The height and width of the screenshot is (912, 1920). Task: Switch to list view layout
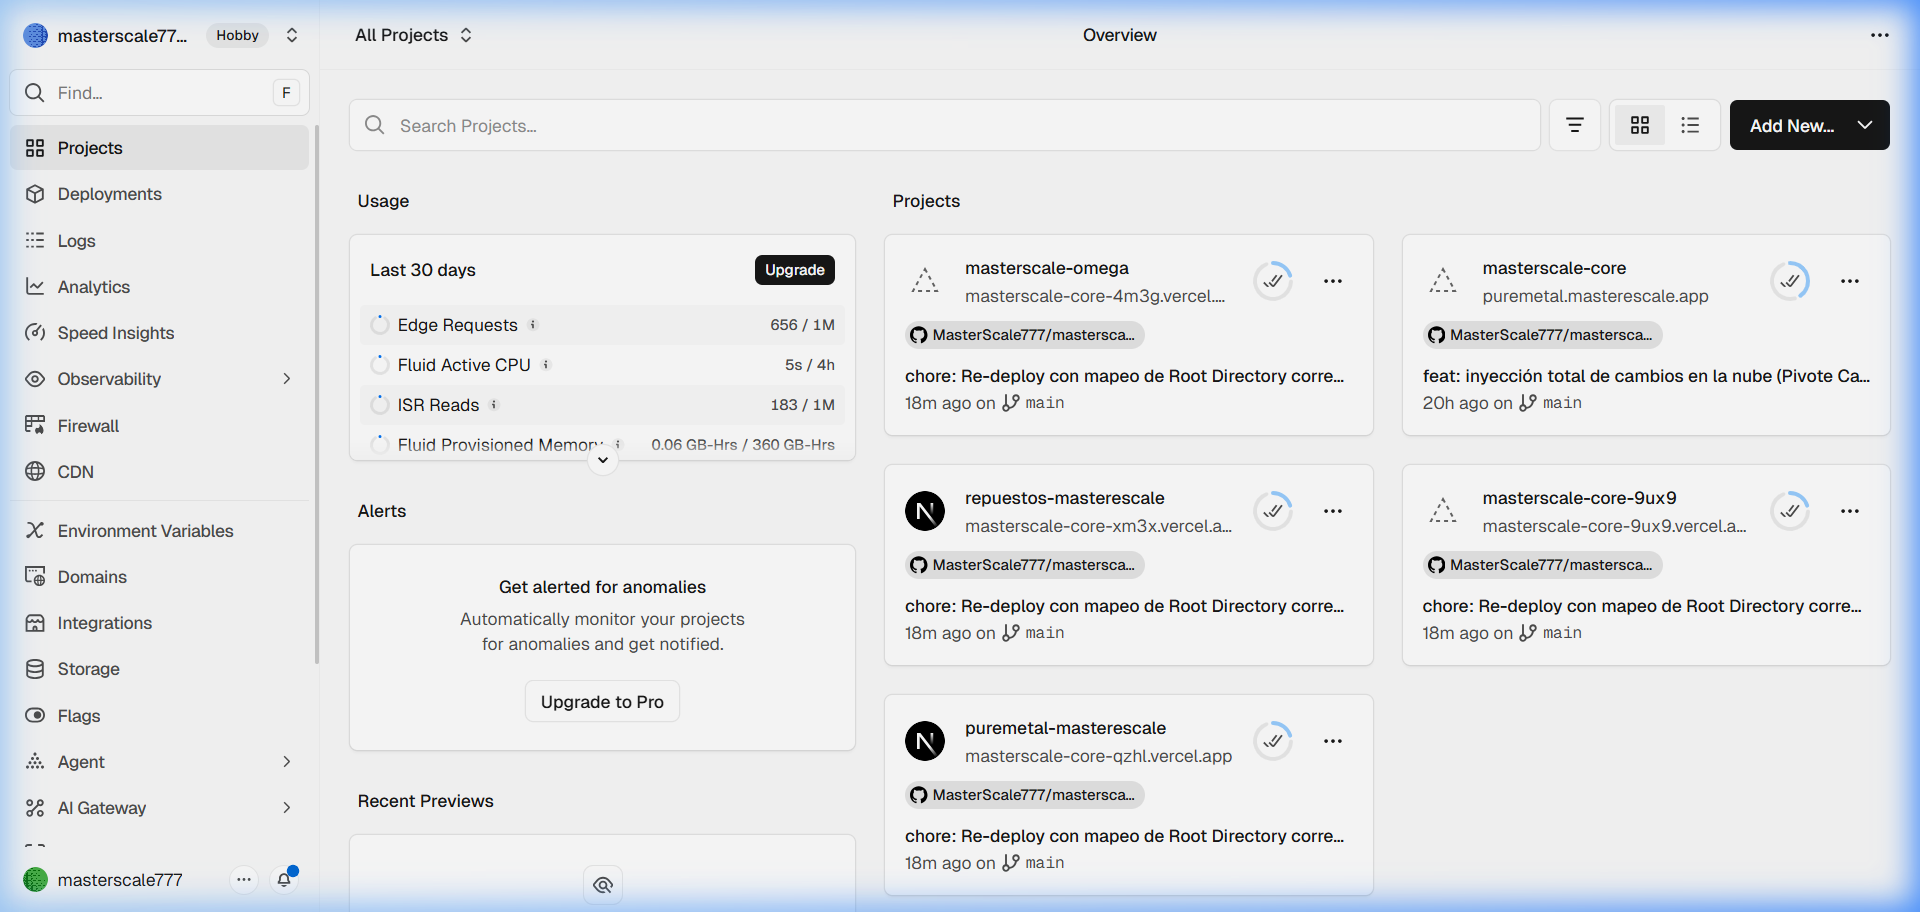[1690, 125]
